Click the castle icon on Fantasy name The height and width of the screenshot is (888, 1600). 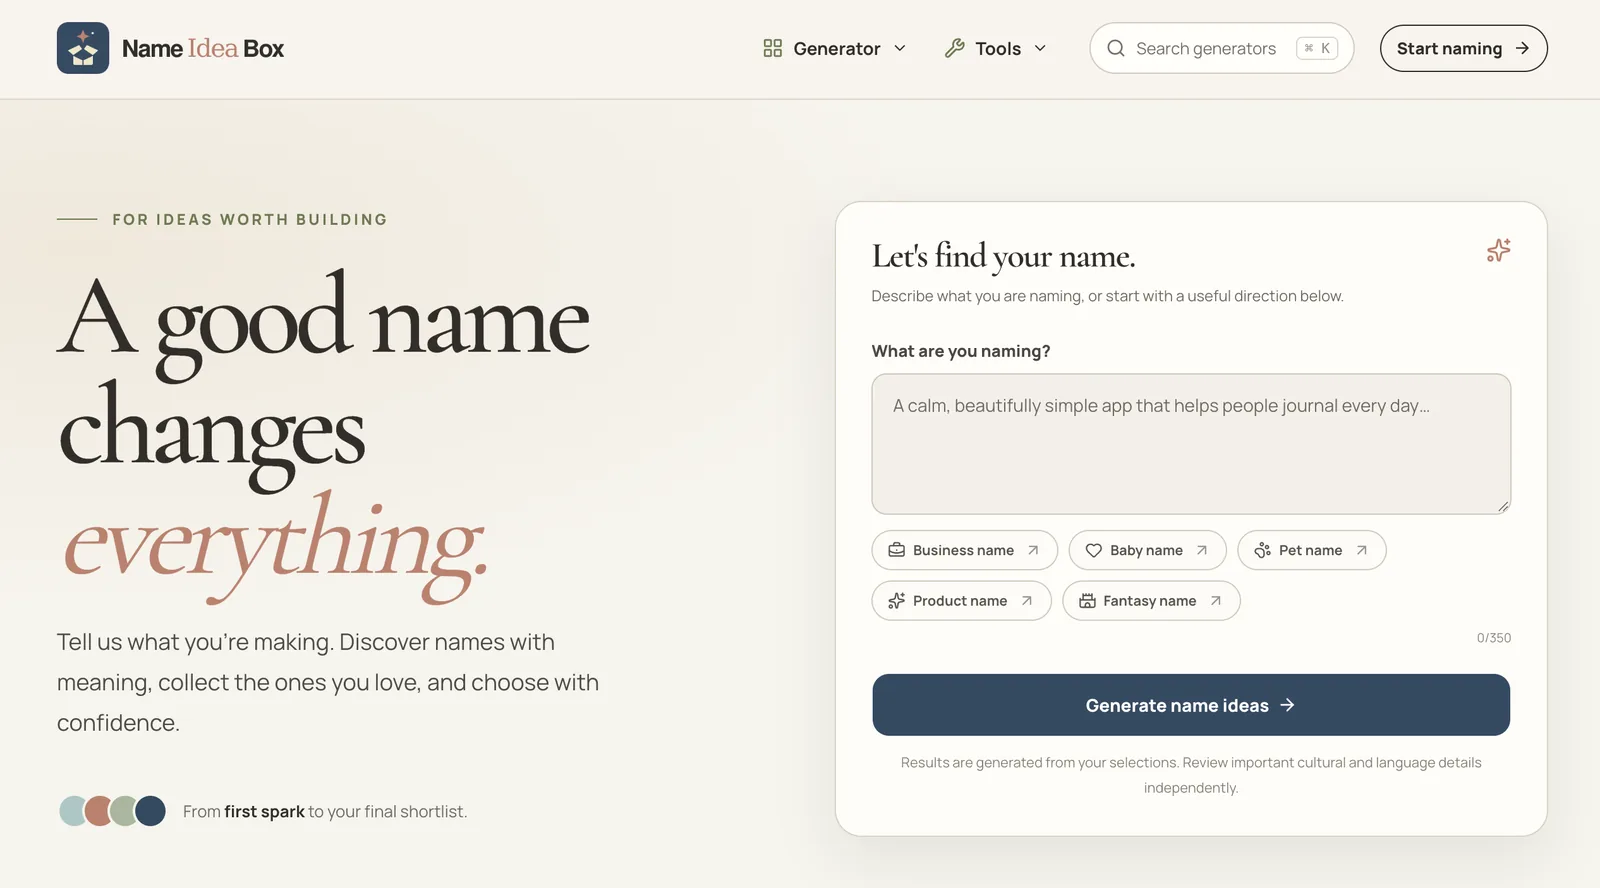pyautogui.click(x=1087, y=601)
